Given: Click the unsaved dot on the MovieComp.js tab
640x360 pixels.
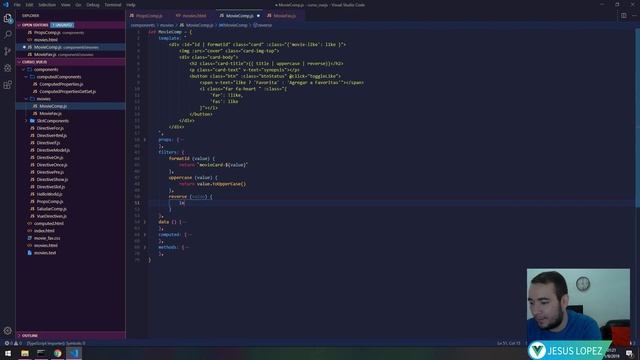Looking at the screenshot, I should pyautogui.click(x=258, y=16).
